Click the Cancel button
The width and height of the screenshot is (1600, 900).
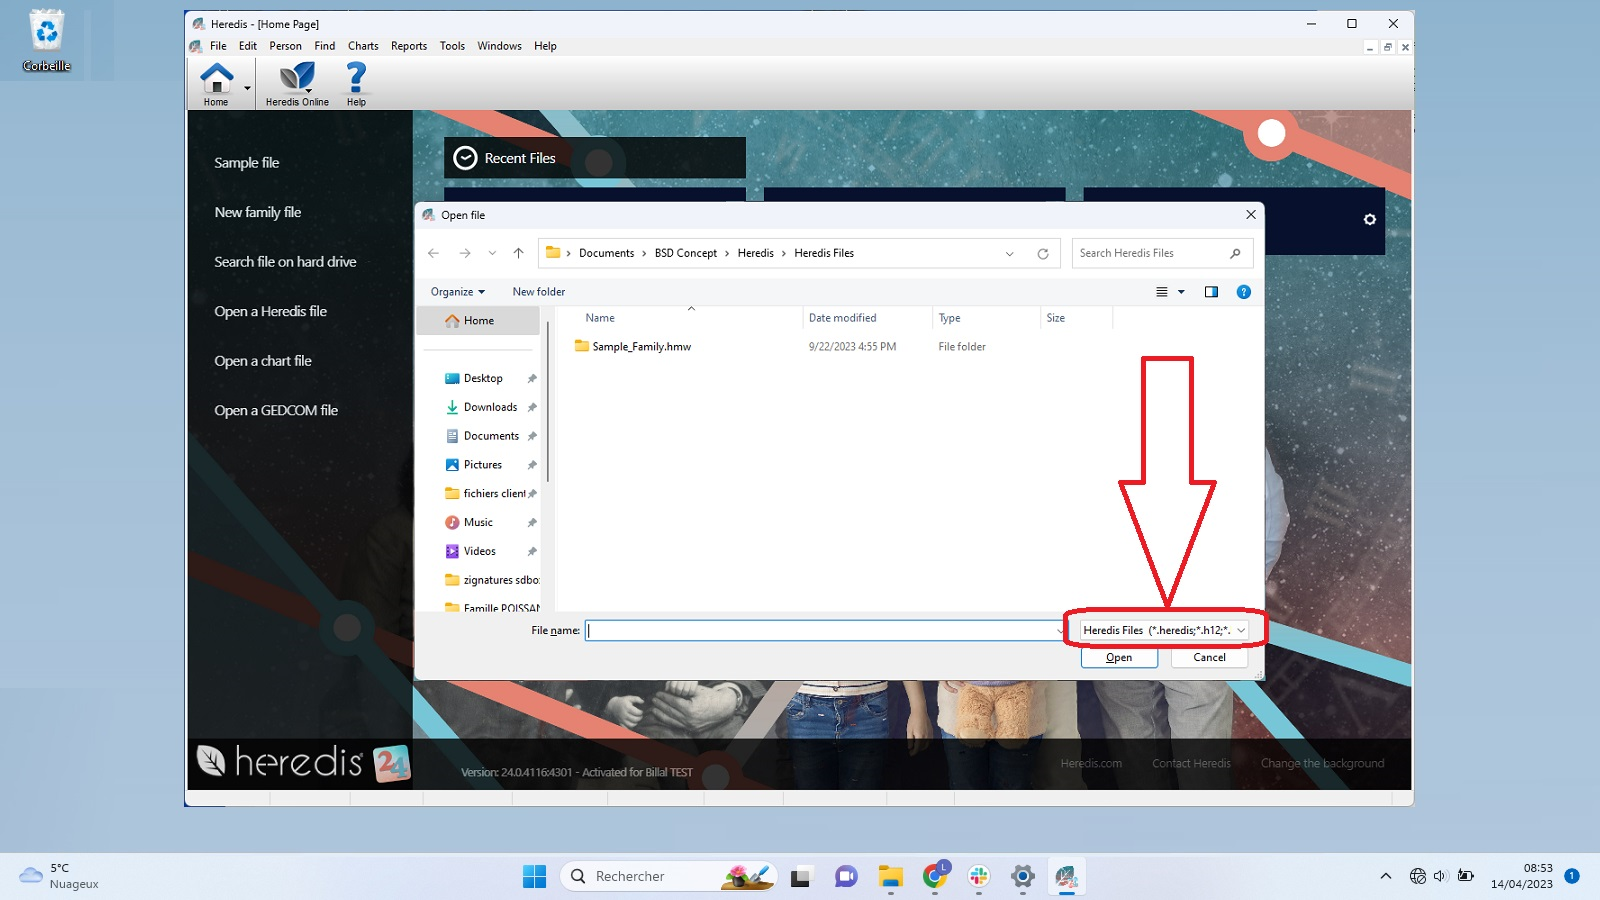1209,658
